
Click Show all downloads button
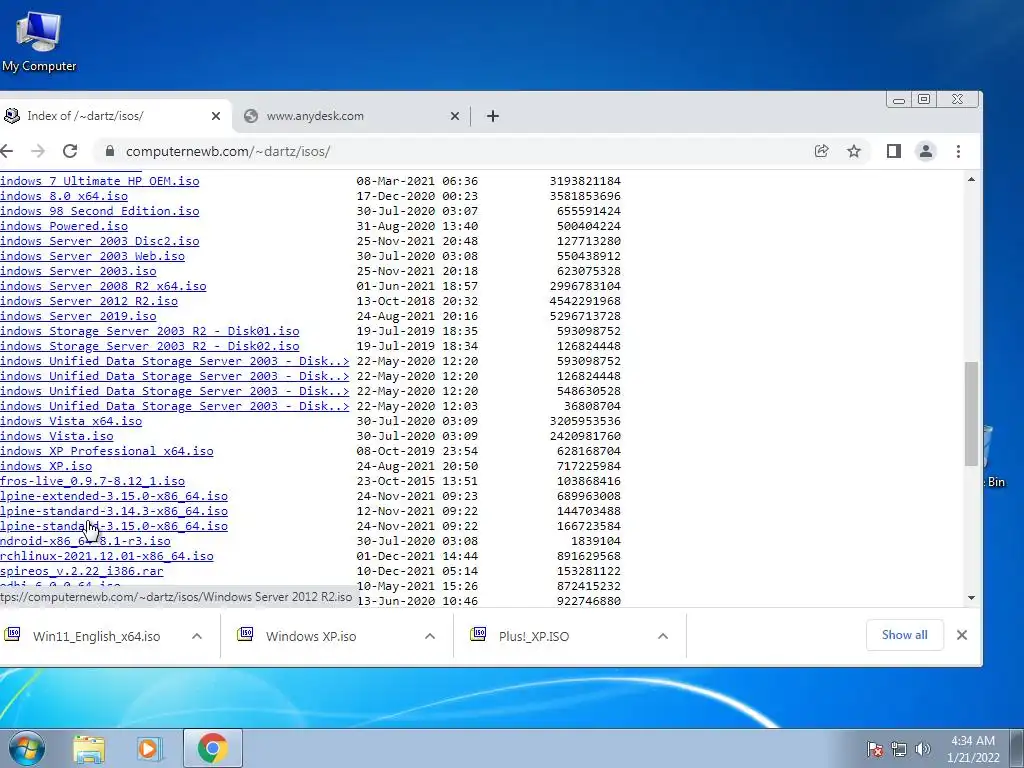pyautogui.click(x=904, y=635)
